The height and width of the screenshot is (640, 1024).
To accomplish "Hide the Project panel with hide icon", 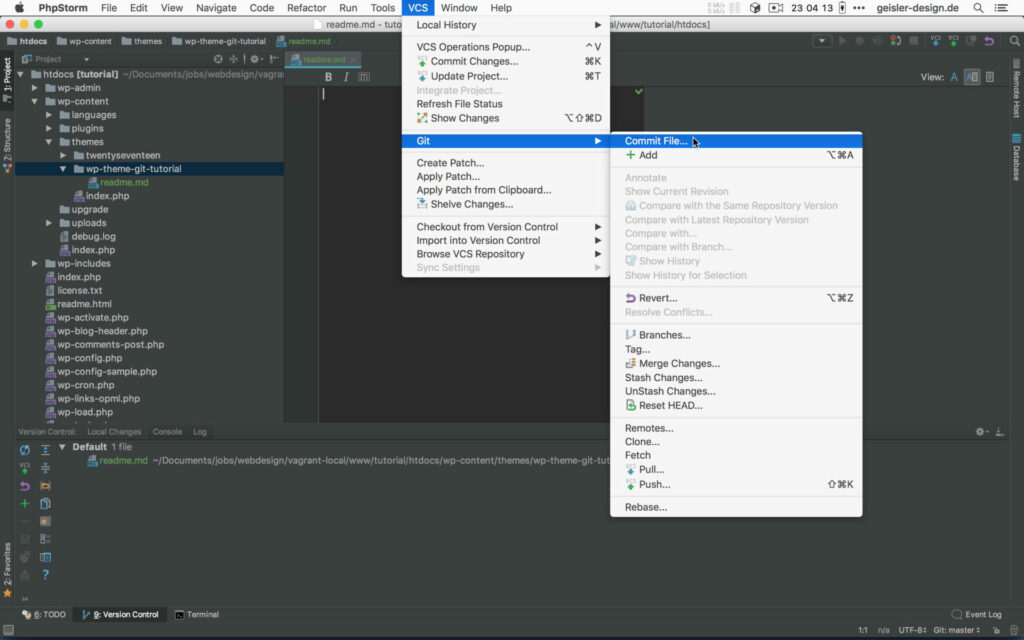I will pos(274,59).
